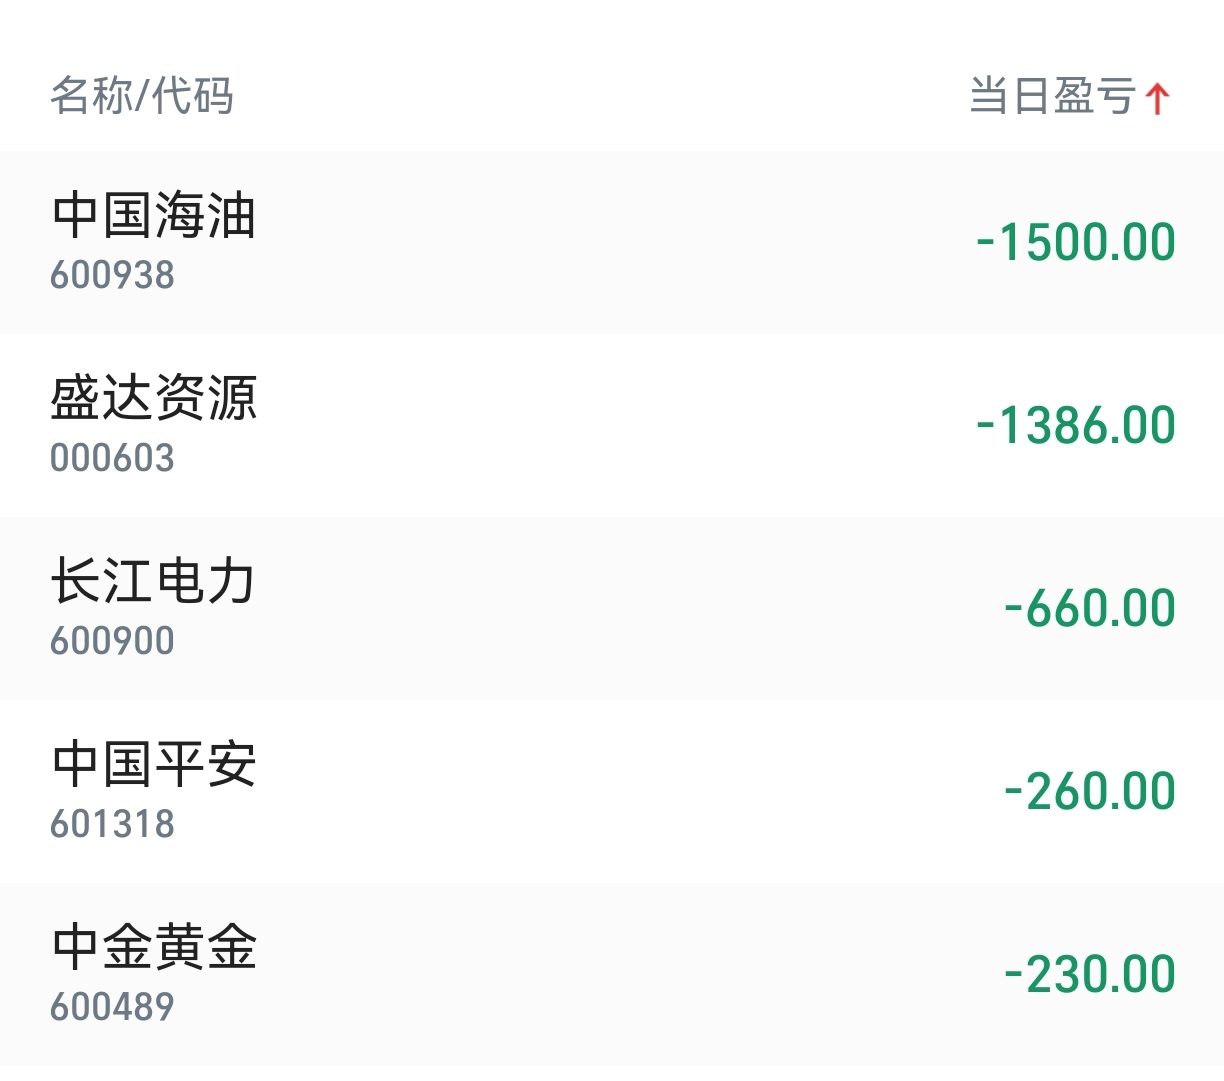Select stock code 600489
Viewport: 1224px width, 1081px height.
coord(112,1007)
